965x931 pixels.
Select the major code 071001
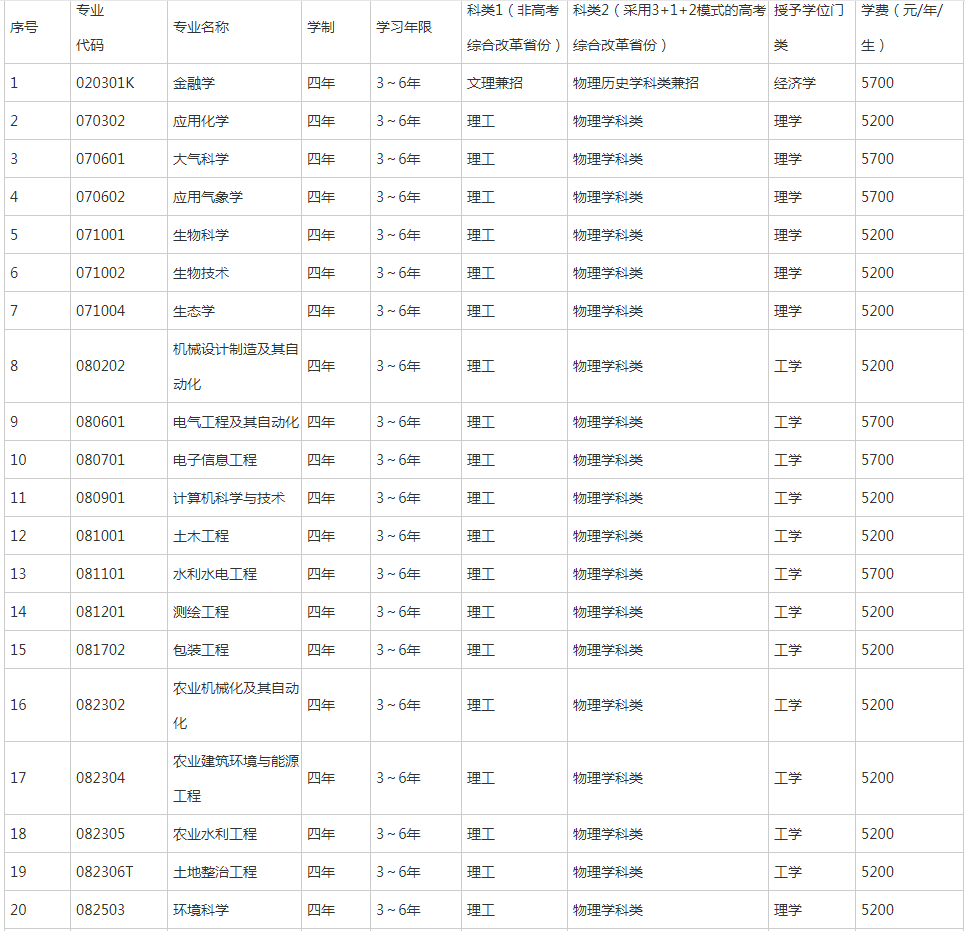click(100, 235)
